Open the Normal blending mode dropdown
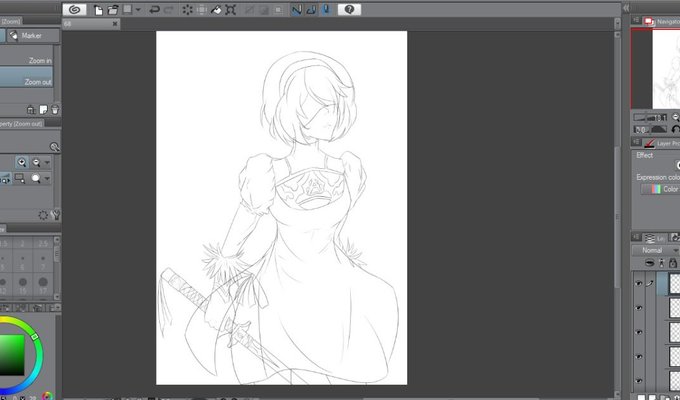The width and height of the screenshot is (680, 400). (656, 250)
